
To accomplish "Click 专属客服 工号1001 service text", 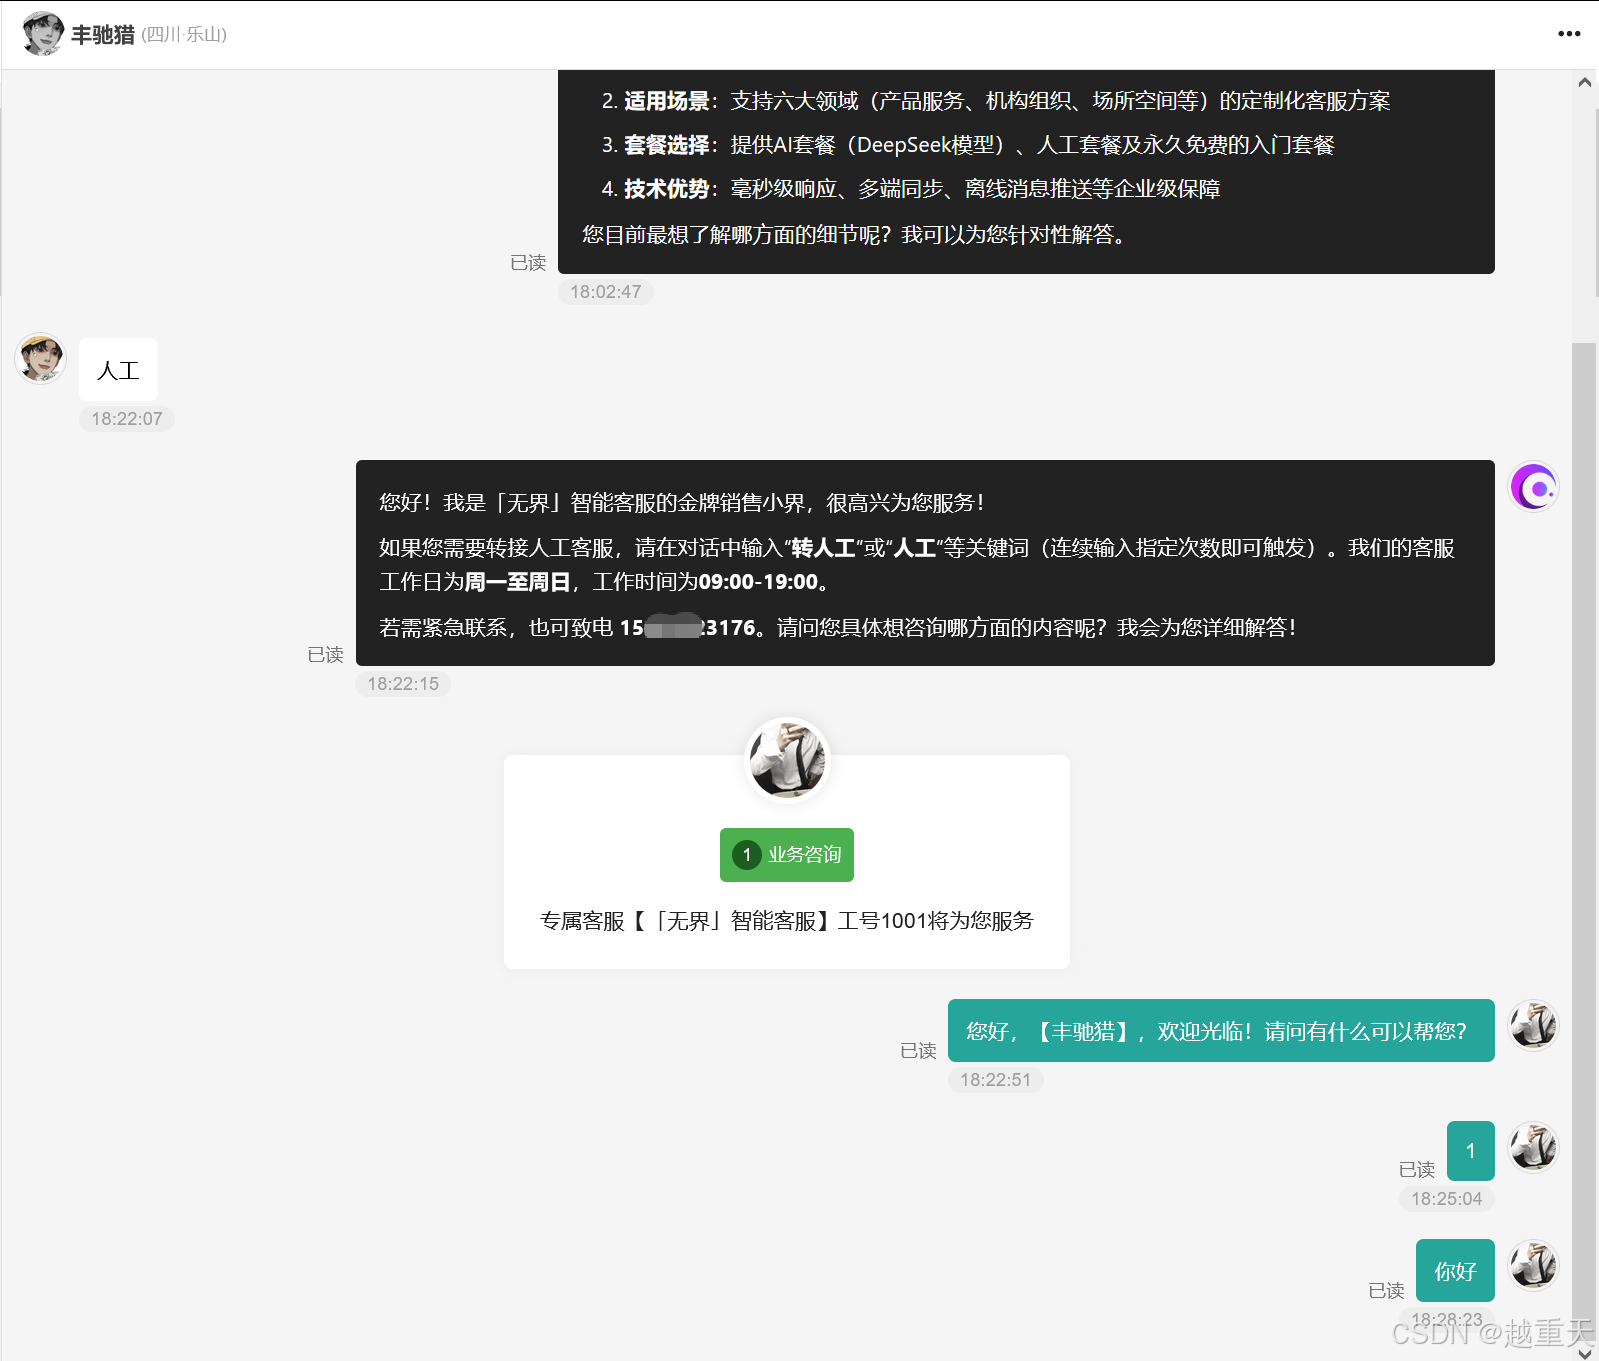I will pos(787,921).
